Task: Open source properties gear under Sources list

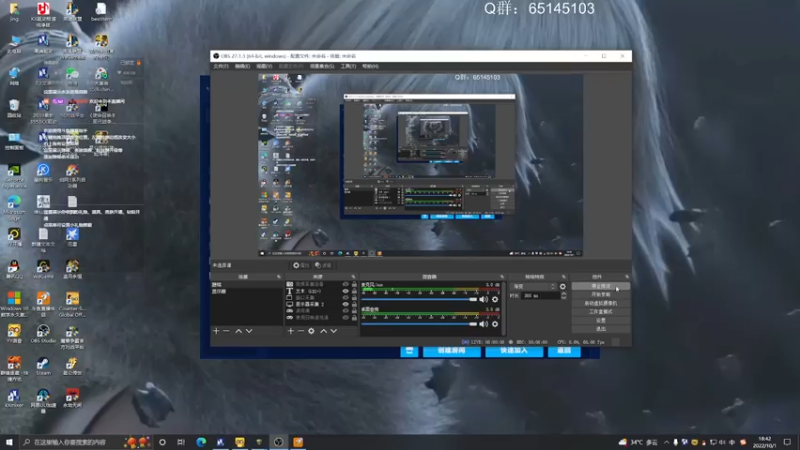Action: 311,331
